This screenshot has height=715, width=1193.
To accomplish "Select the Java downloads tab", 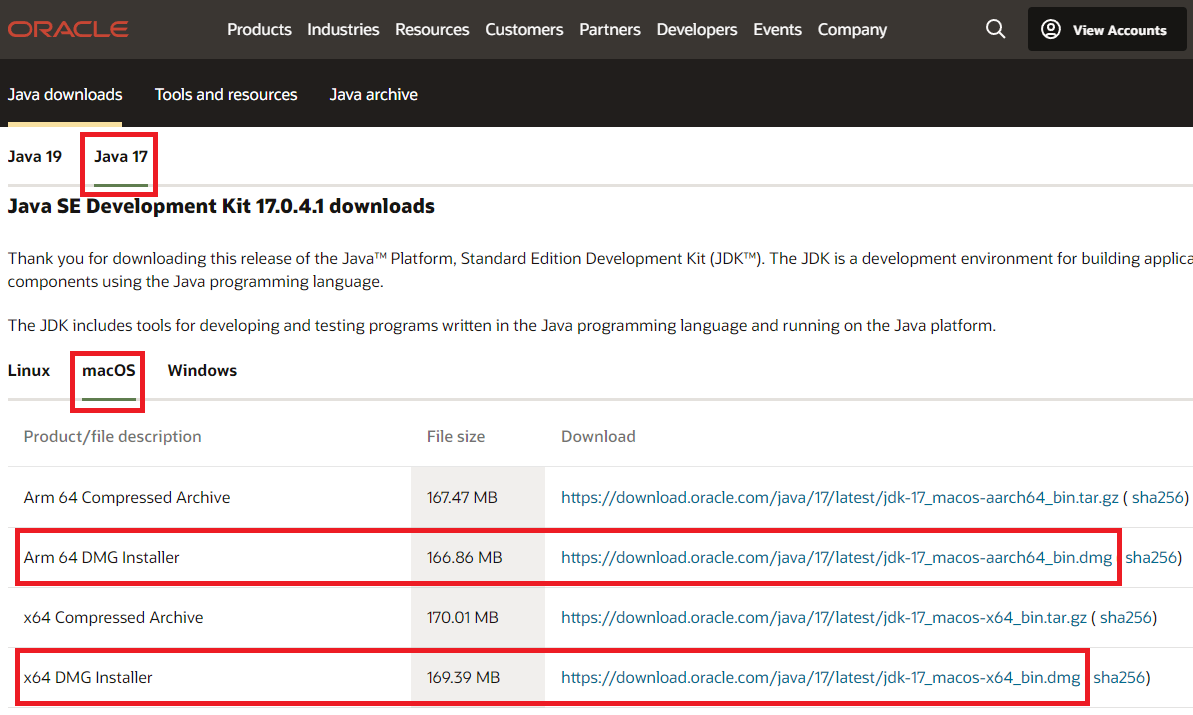I will tap(65, 94).
